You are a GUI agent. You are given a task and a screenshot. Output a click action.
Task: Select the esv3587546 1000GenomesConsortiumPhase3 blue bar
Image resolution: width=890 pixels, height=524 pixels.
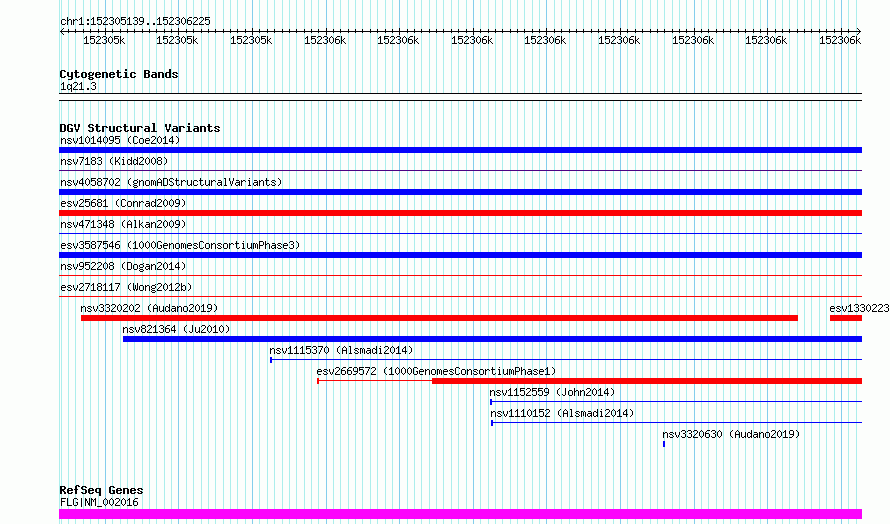click(460, 255)
